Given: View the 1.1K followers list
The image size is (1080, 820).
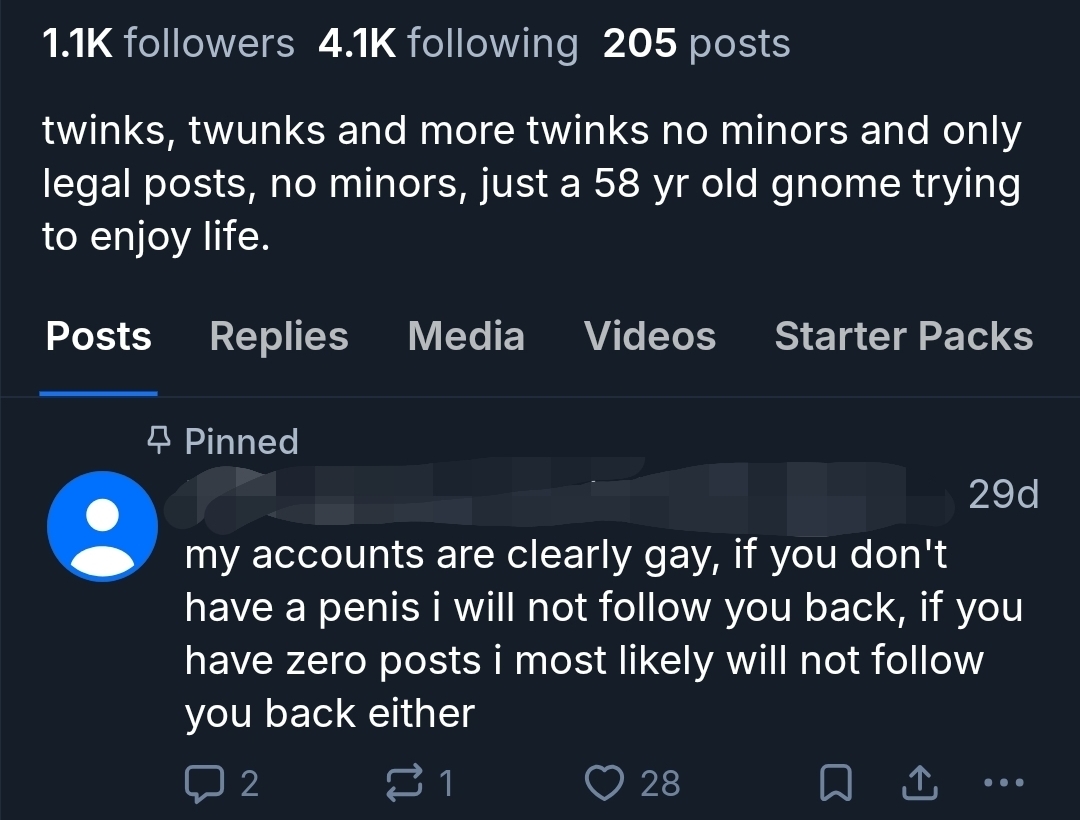Looking at the screenshot, I should point(168,43).
